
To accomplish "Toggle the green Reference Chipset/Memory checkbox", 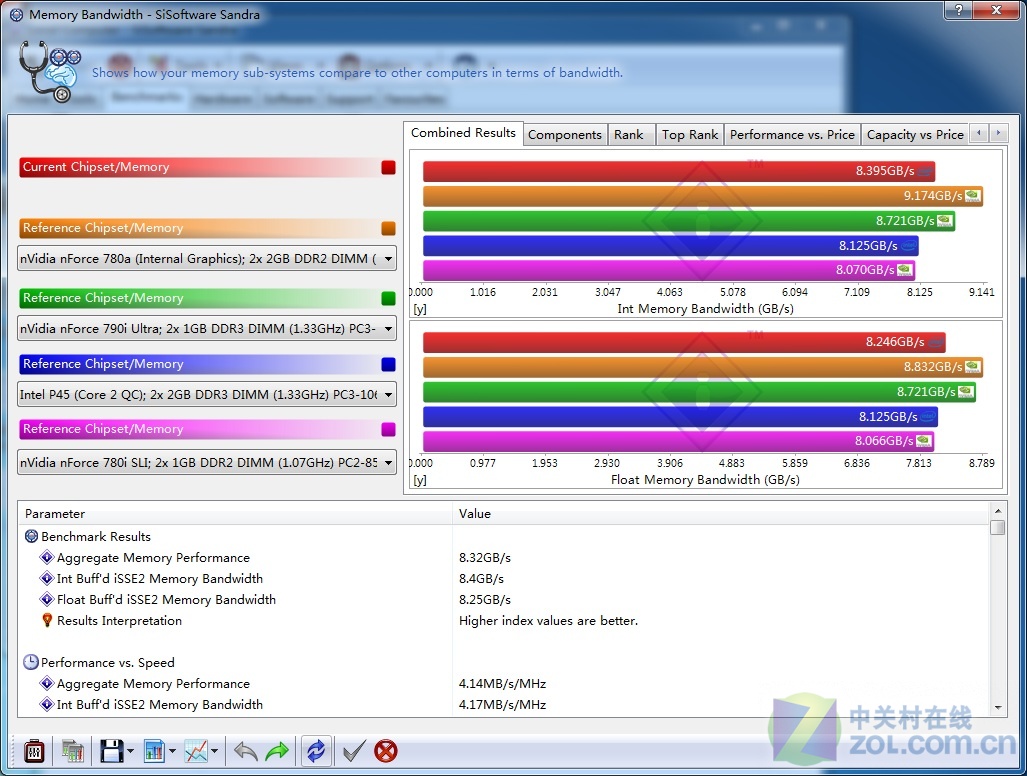I will click(388, 299).
